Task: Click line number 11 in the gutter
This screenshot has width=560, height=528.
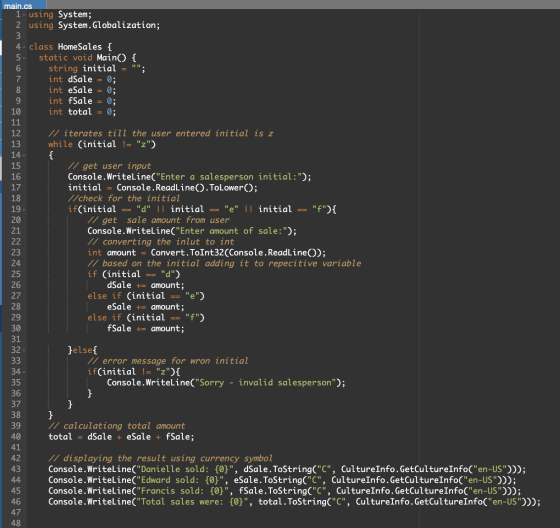Action: point(16,123)
